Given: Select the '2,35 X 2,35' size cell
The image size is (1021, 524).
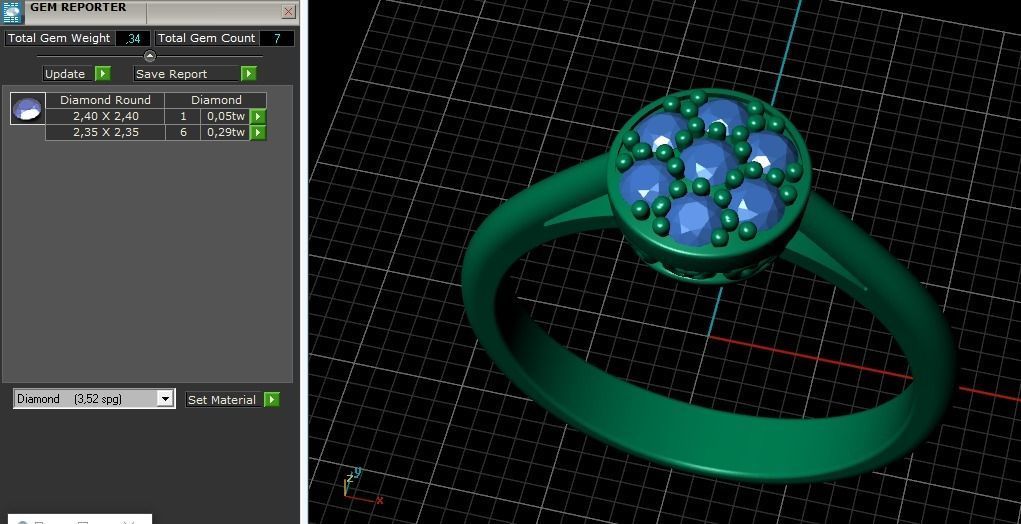Looking at the screenshot, I should point(105,132).
